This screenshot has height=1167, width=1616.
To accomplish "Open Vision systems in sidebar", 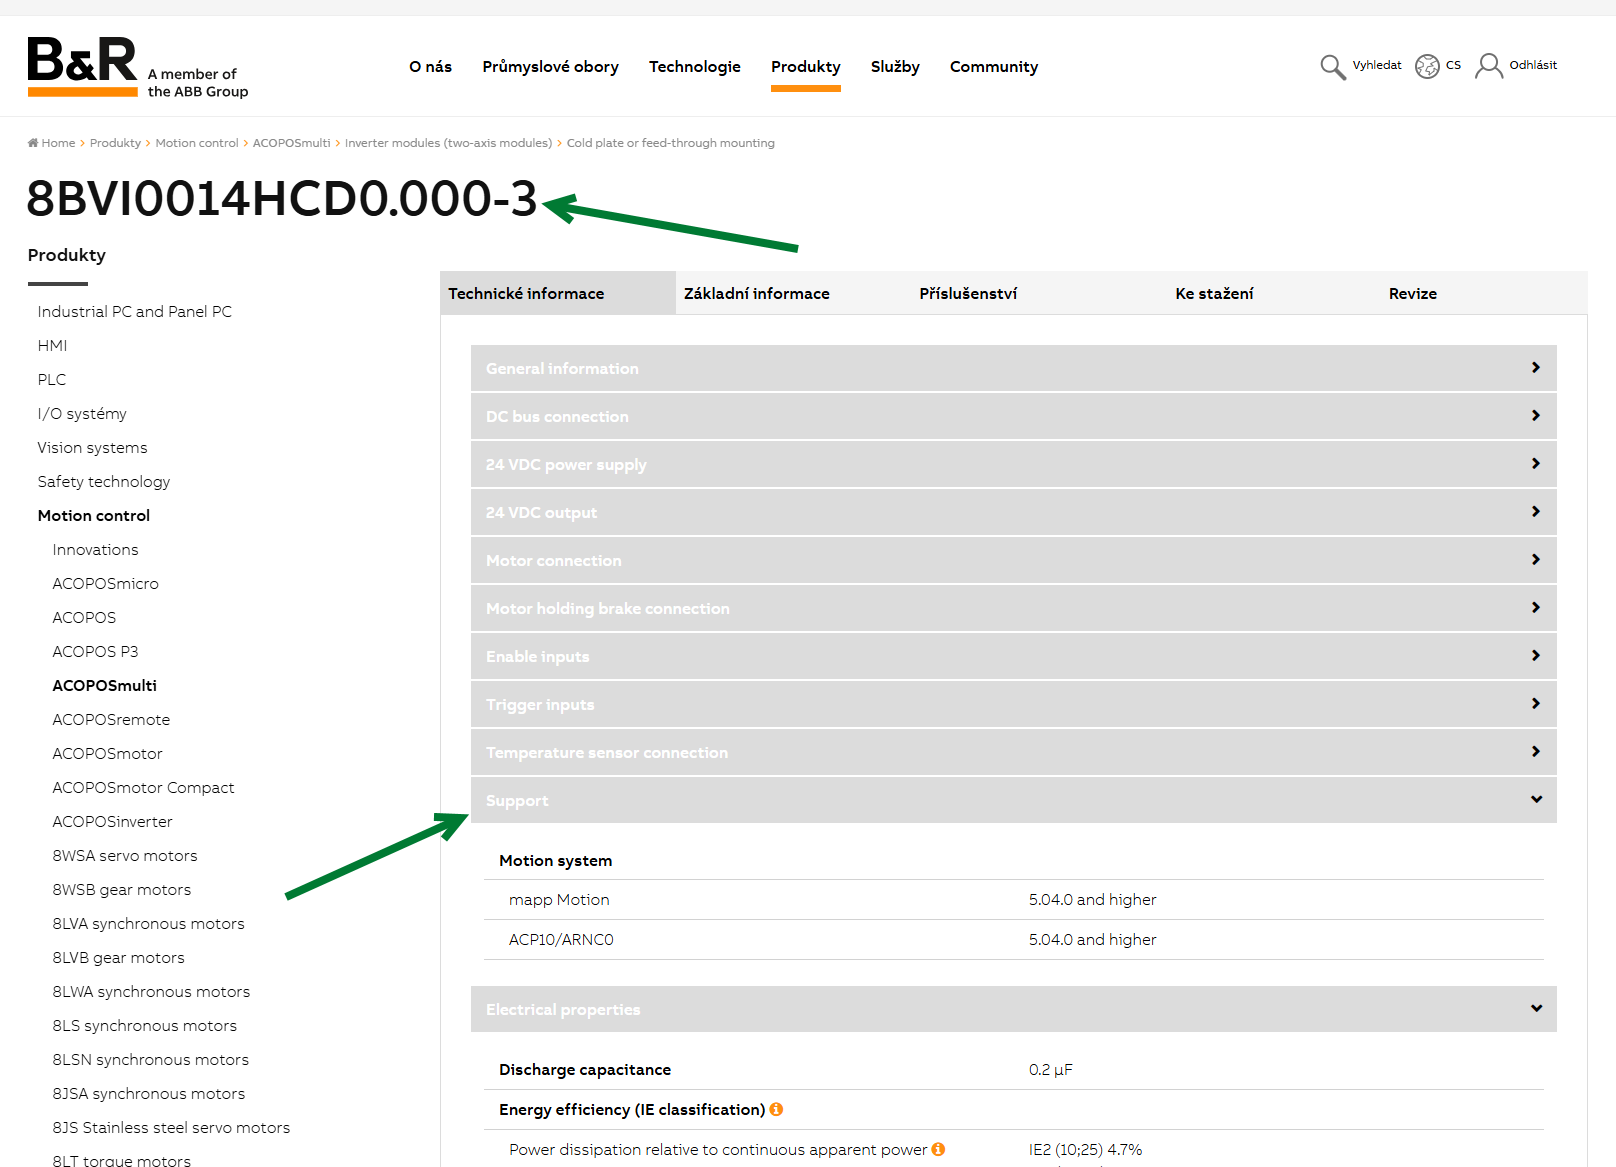I will (92, 448).
